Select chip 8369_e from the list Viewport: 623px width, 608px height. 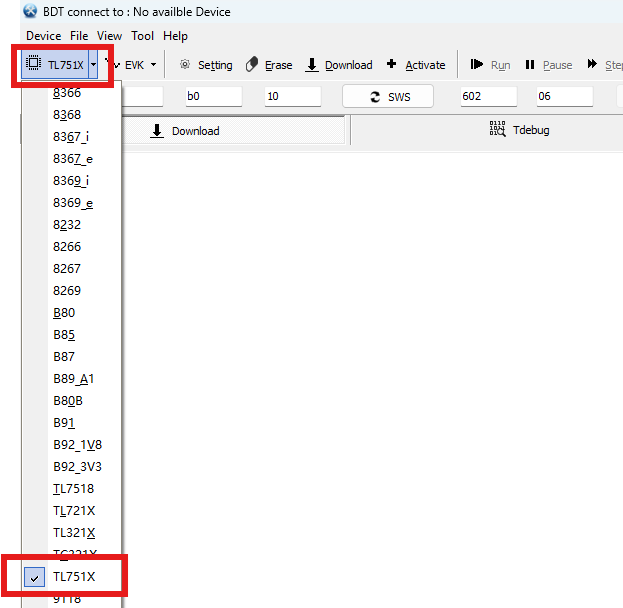click(72, 203)
